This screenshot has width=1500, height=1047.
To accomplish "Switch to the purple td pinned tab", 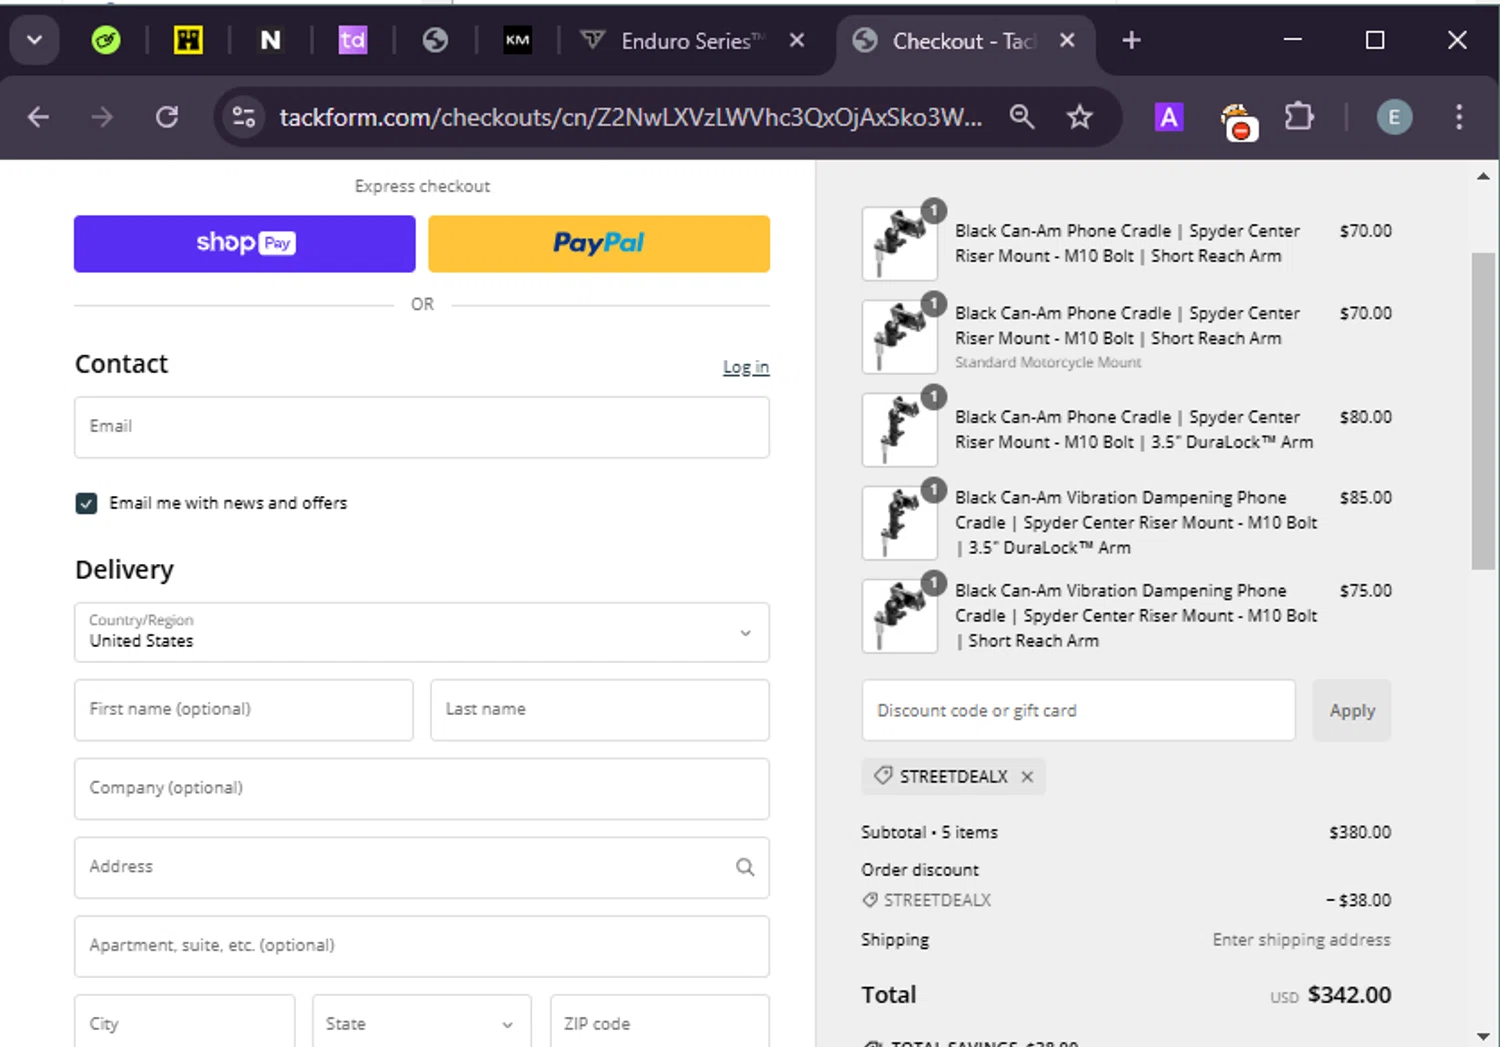I will pos(352,41).
